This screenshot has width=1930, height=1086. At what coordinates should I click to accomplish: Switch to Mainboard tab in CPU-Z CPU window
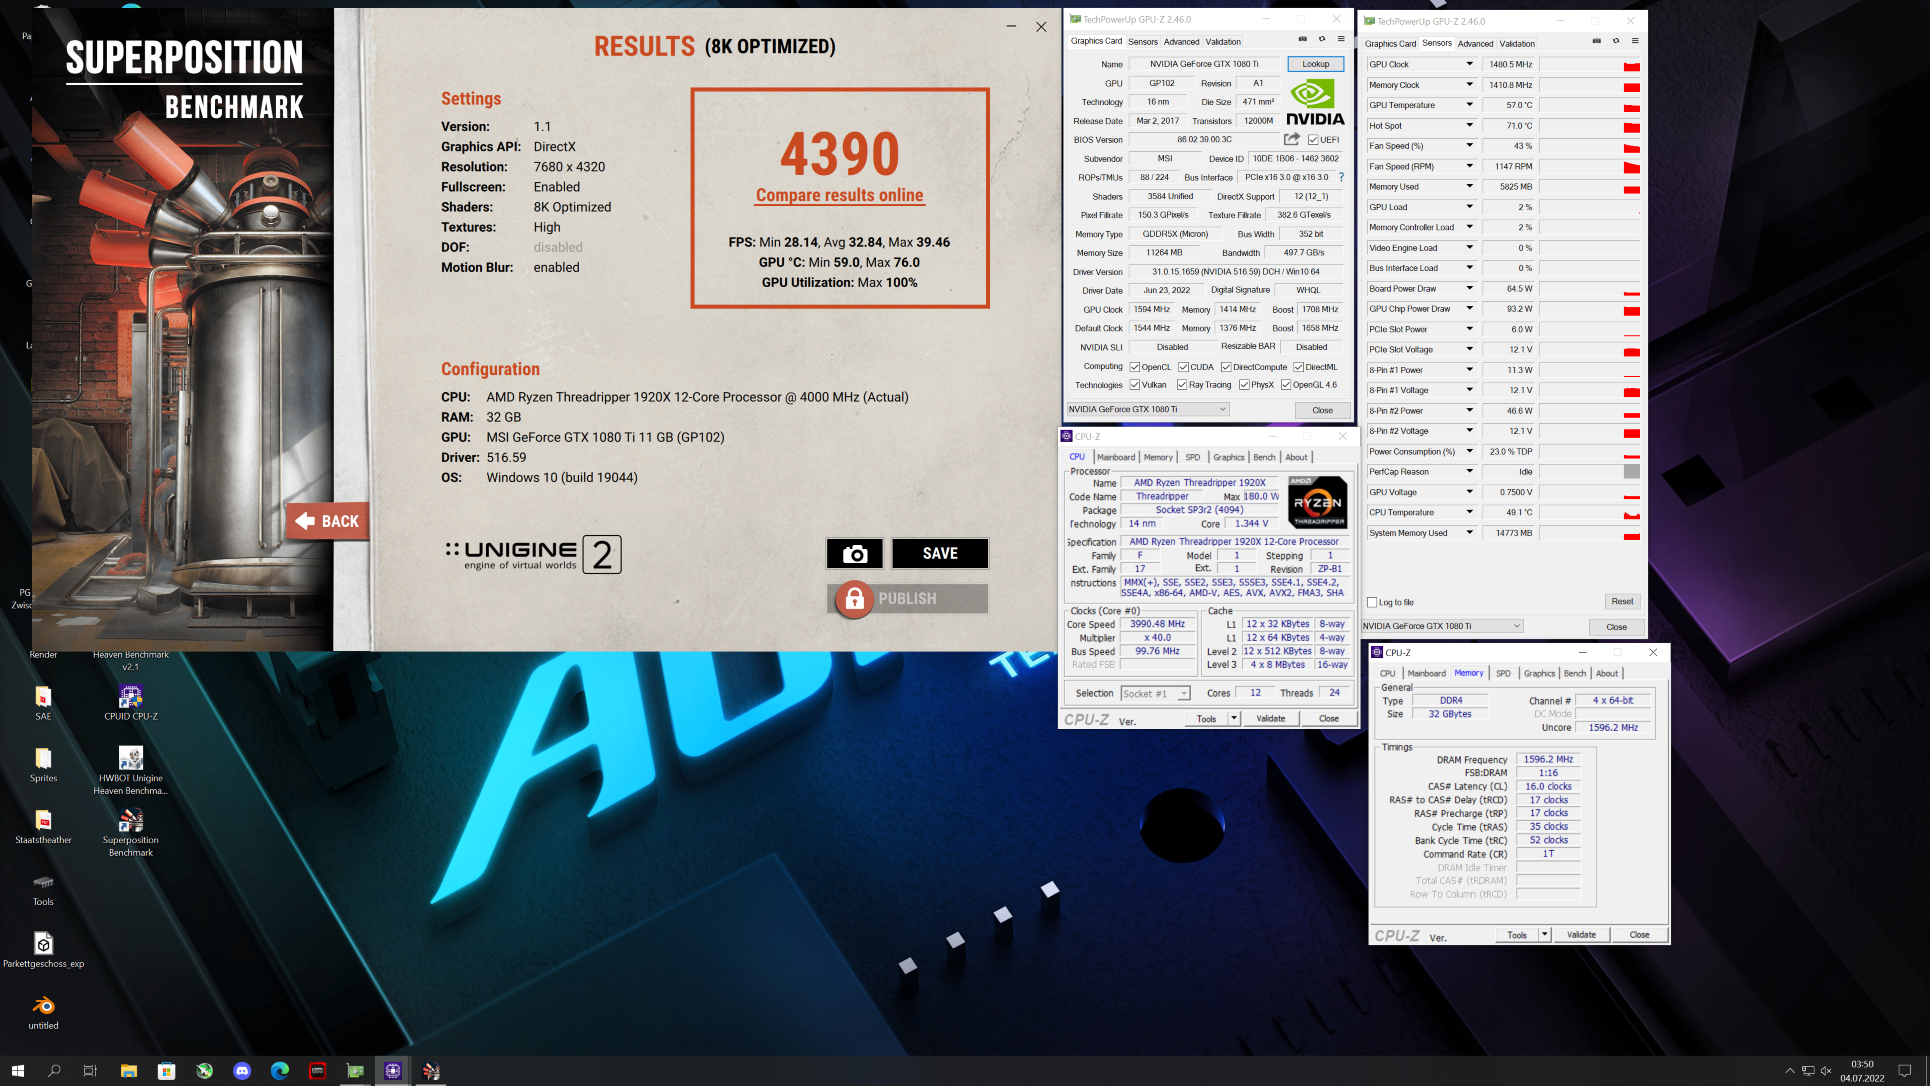tap(1116, 457)
